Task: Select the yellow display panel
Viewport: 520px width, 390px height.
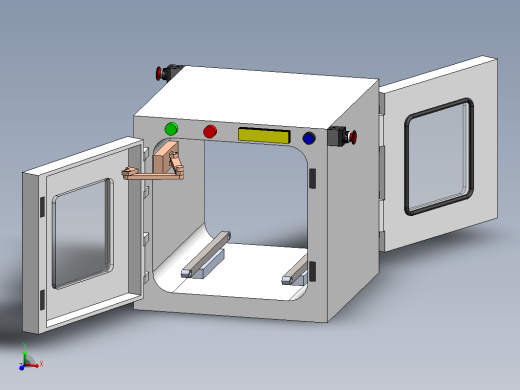Action: [x=264, y=135]
